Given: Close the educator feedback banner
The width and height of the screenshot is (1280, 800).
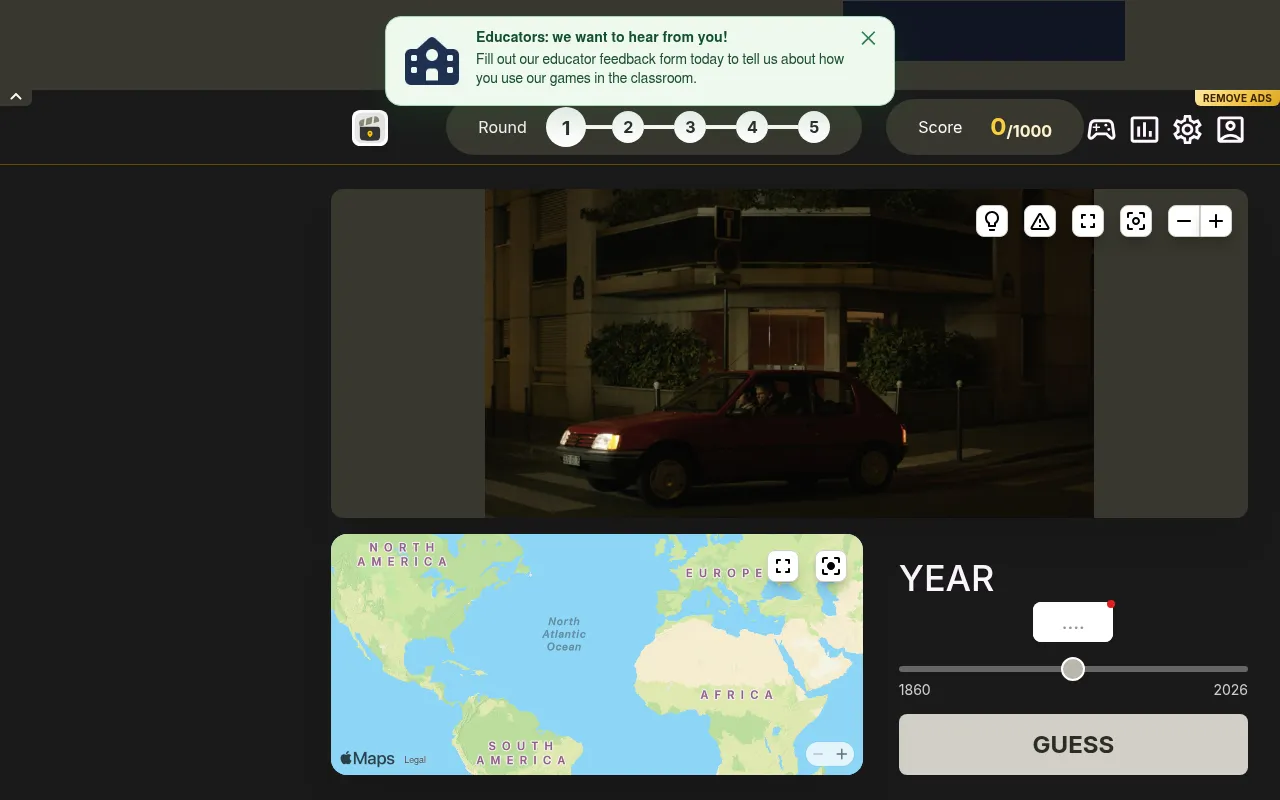Looking at the screenshot, I should pyautogui.click(x=868, y=38).
